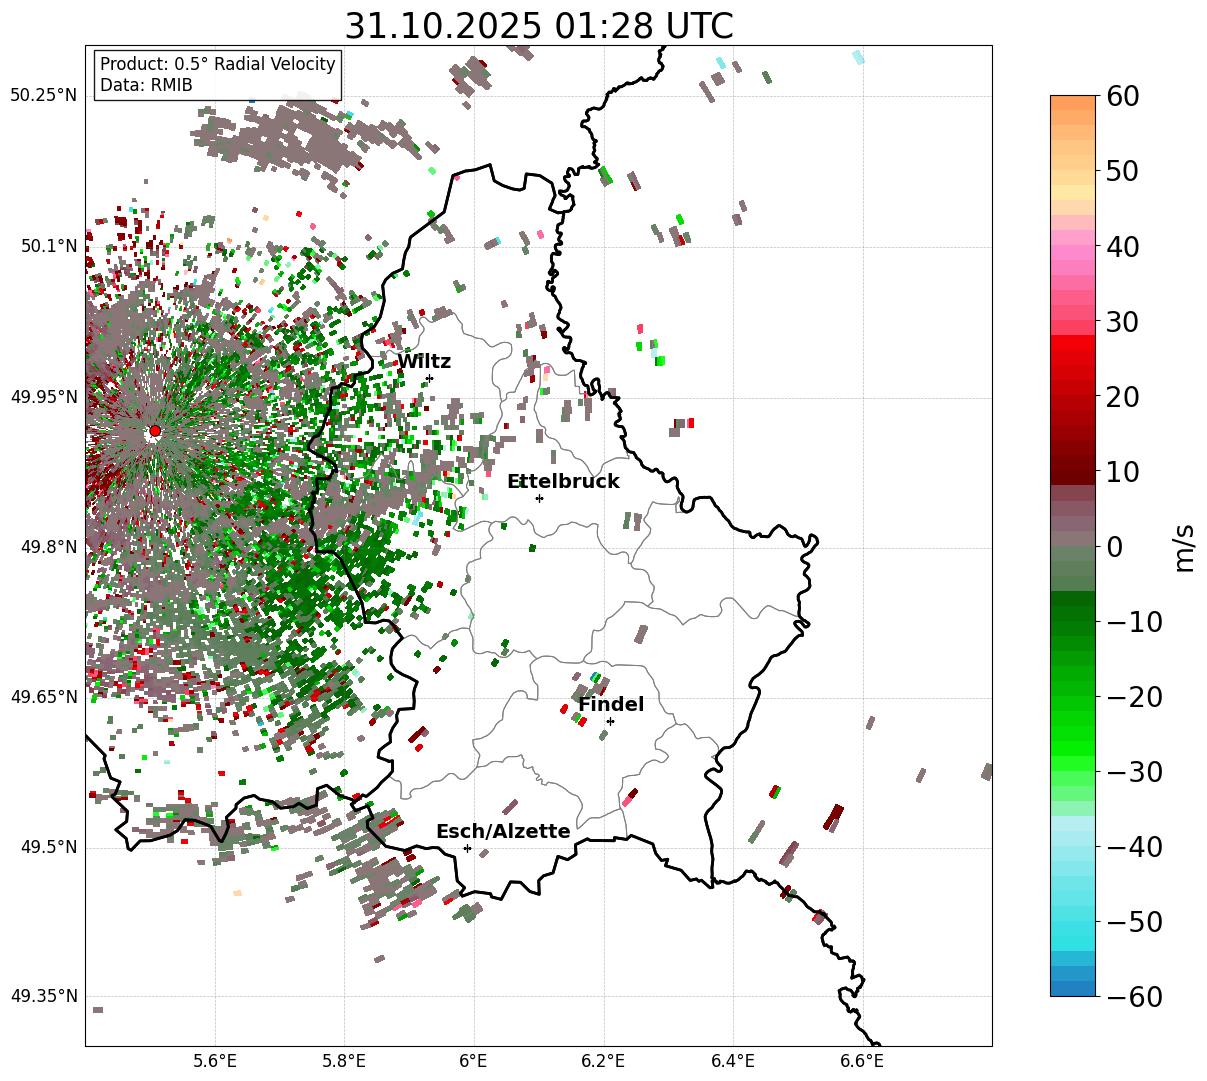Click the Ettelbruck city label
This screenshot has width=1207, height=1081.
[x=563, y=482]
